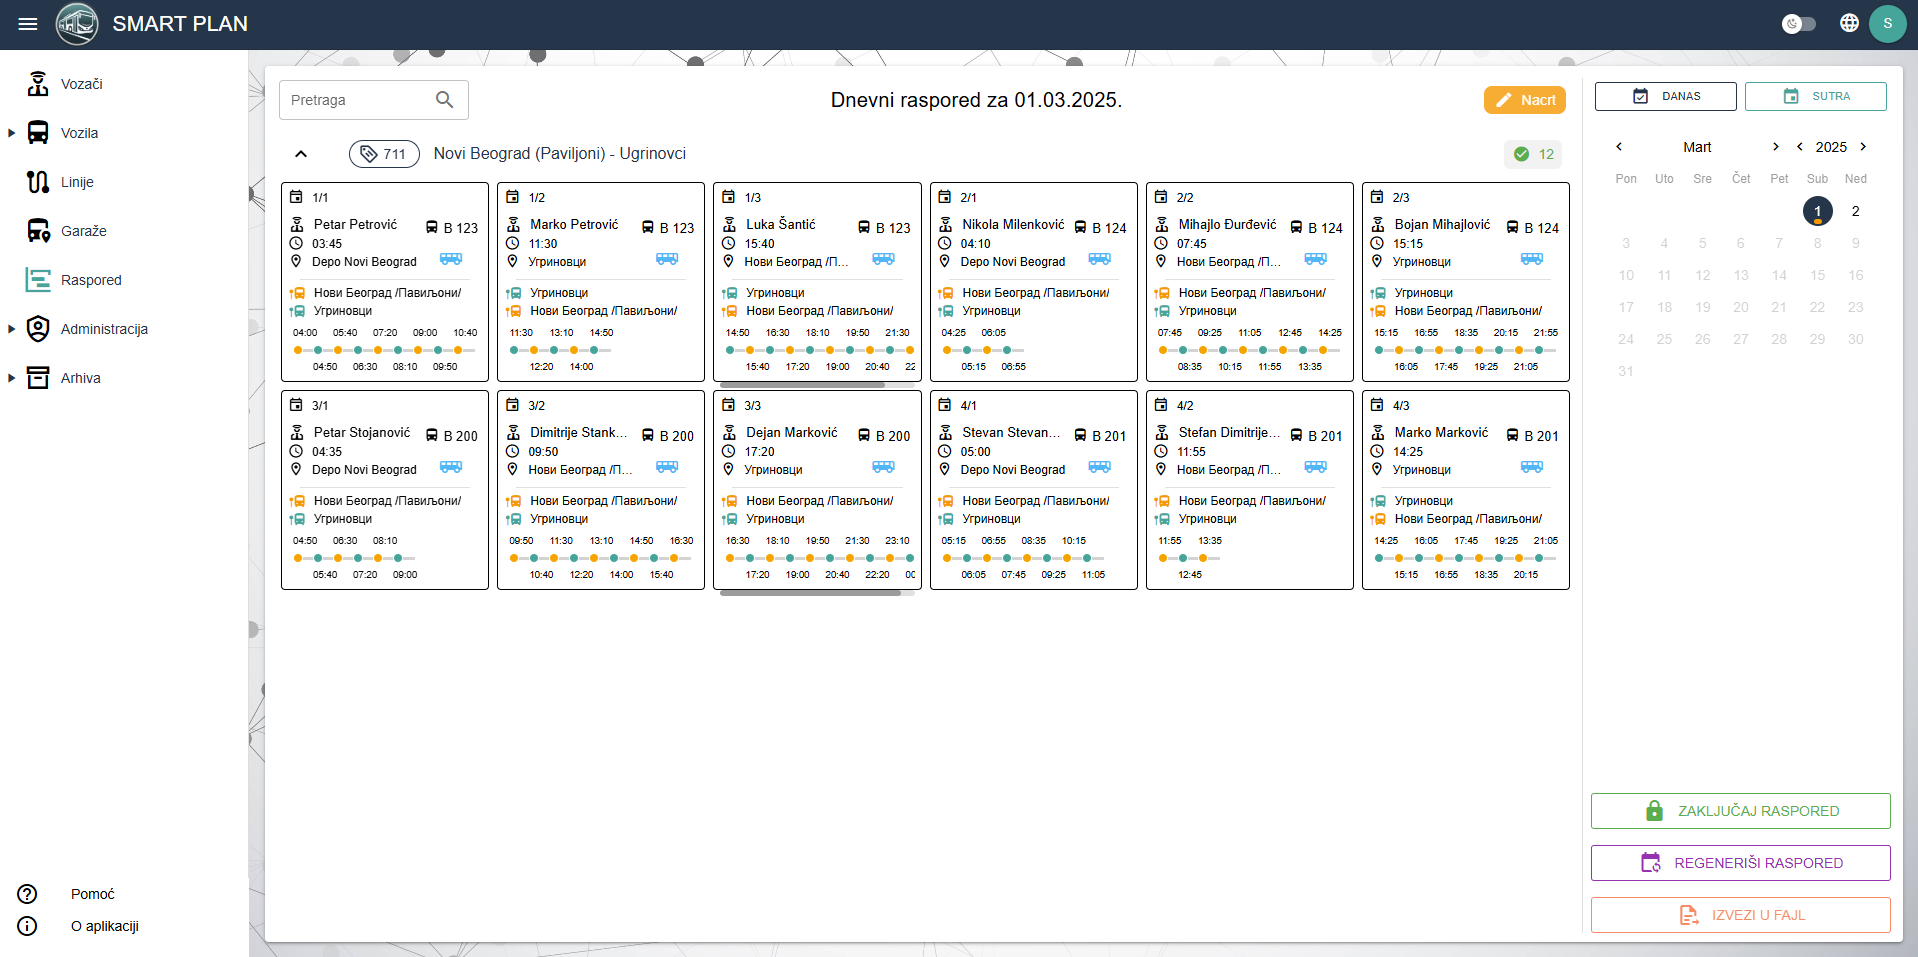Expand the Administracija sidebar submenu
The image size is (1918, 957).
pyautogui.click(x=12, y=329)
